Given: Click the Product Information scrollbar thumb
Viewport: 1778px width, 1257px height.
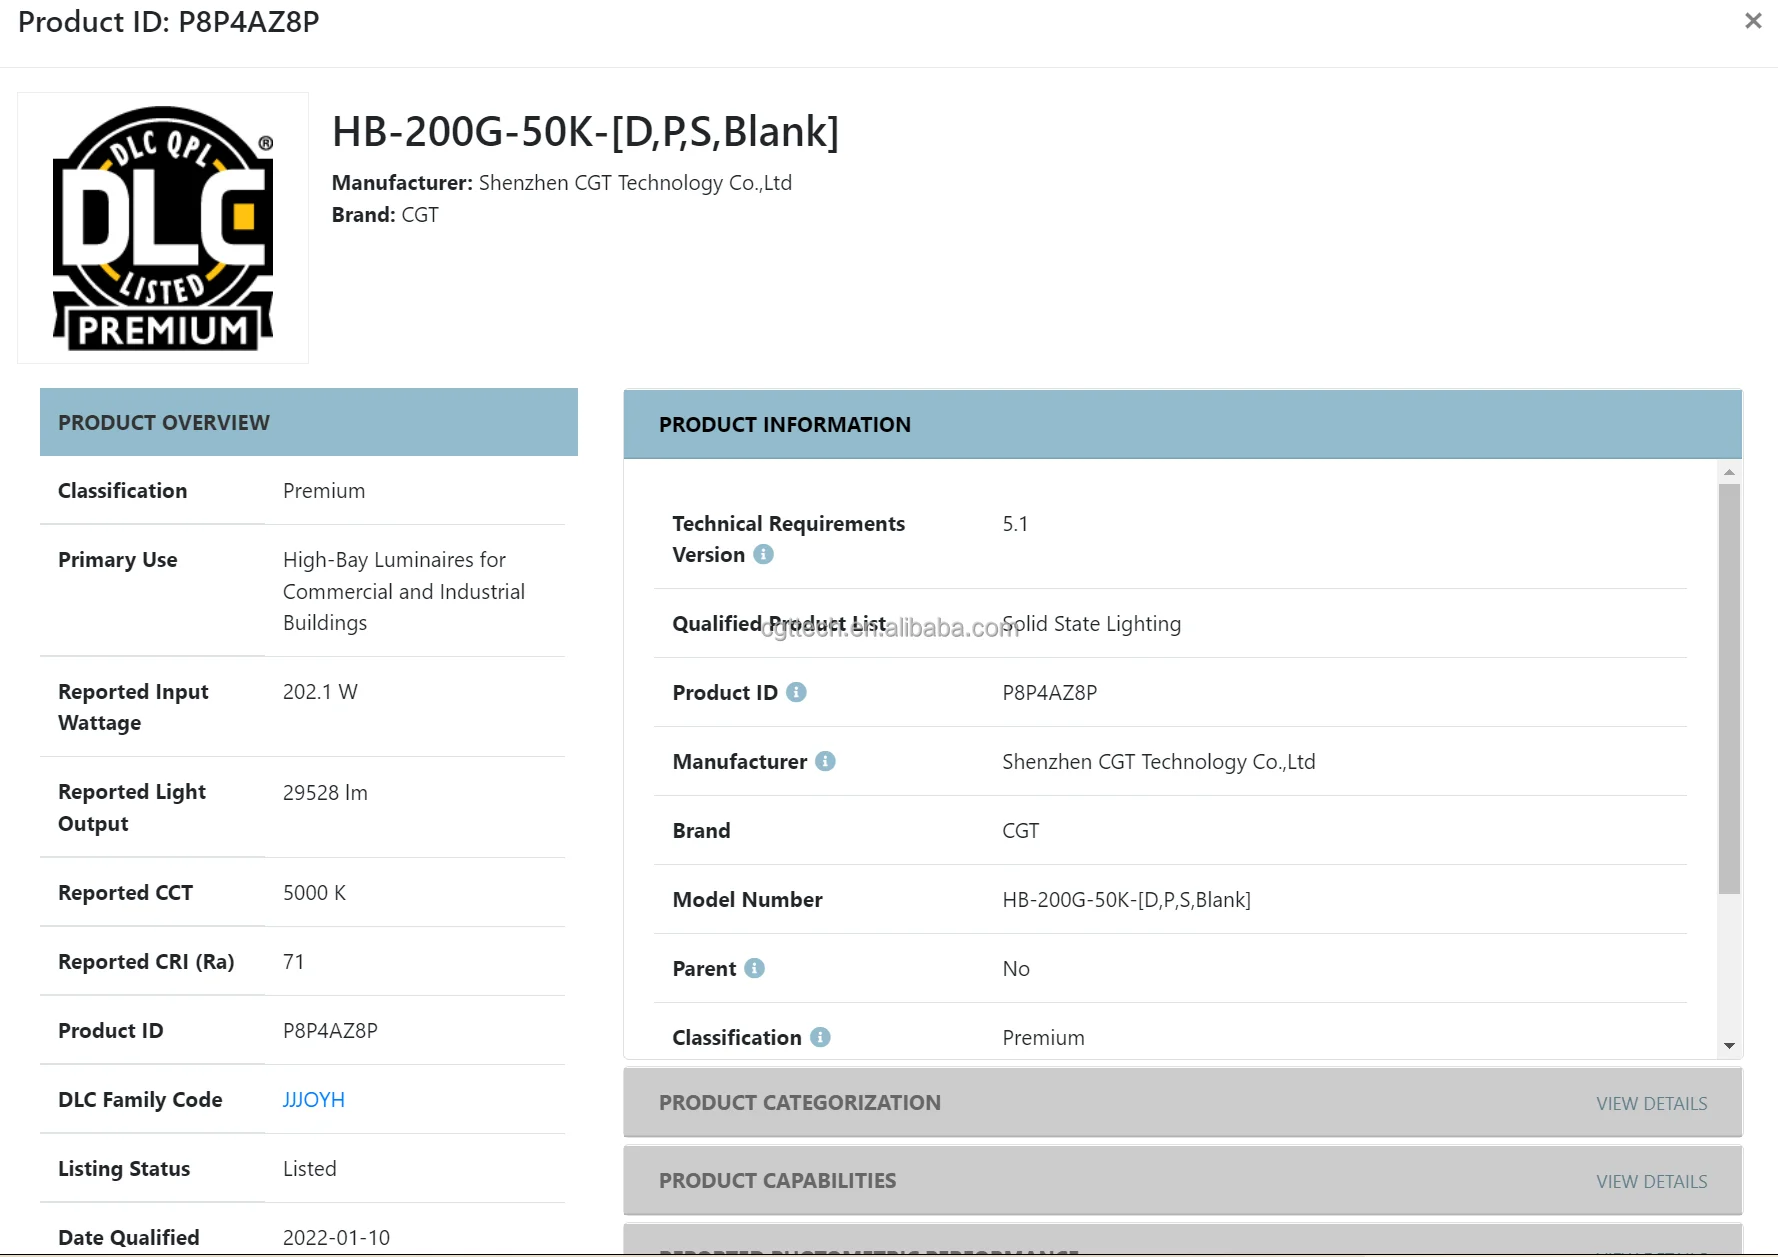Looking at the screenshot, I should [x=1729, y=688].
